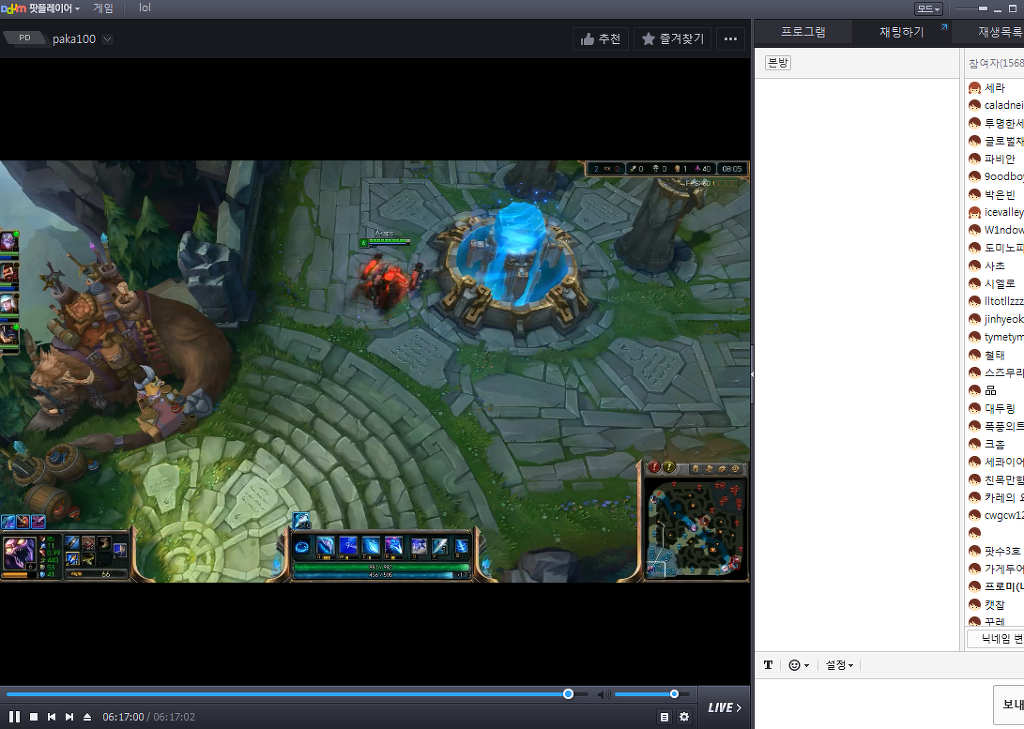1024x729 pixels.
Task: Click the bottom teammate portrait on left edge
Action: (8, 335)
